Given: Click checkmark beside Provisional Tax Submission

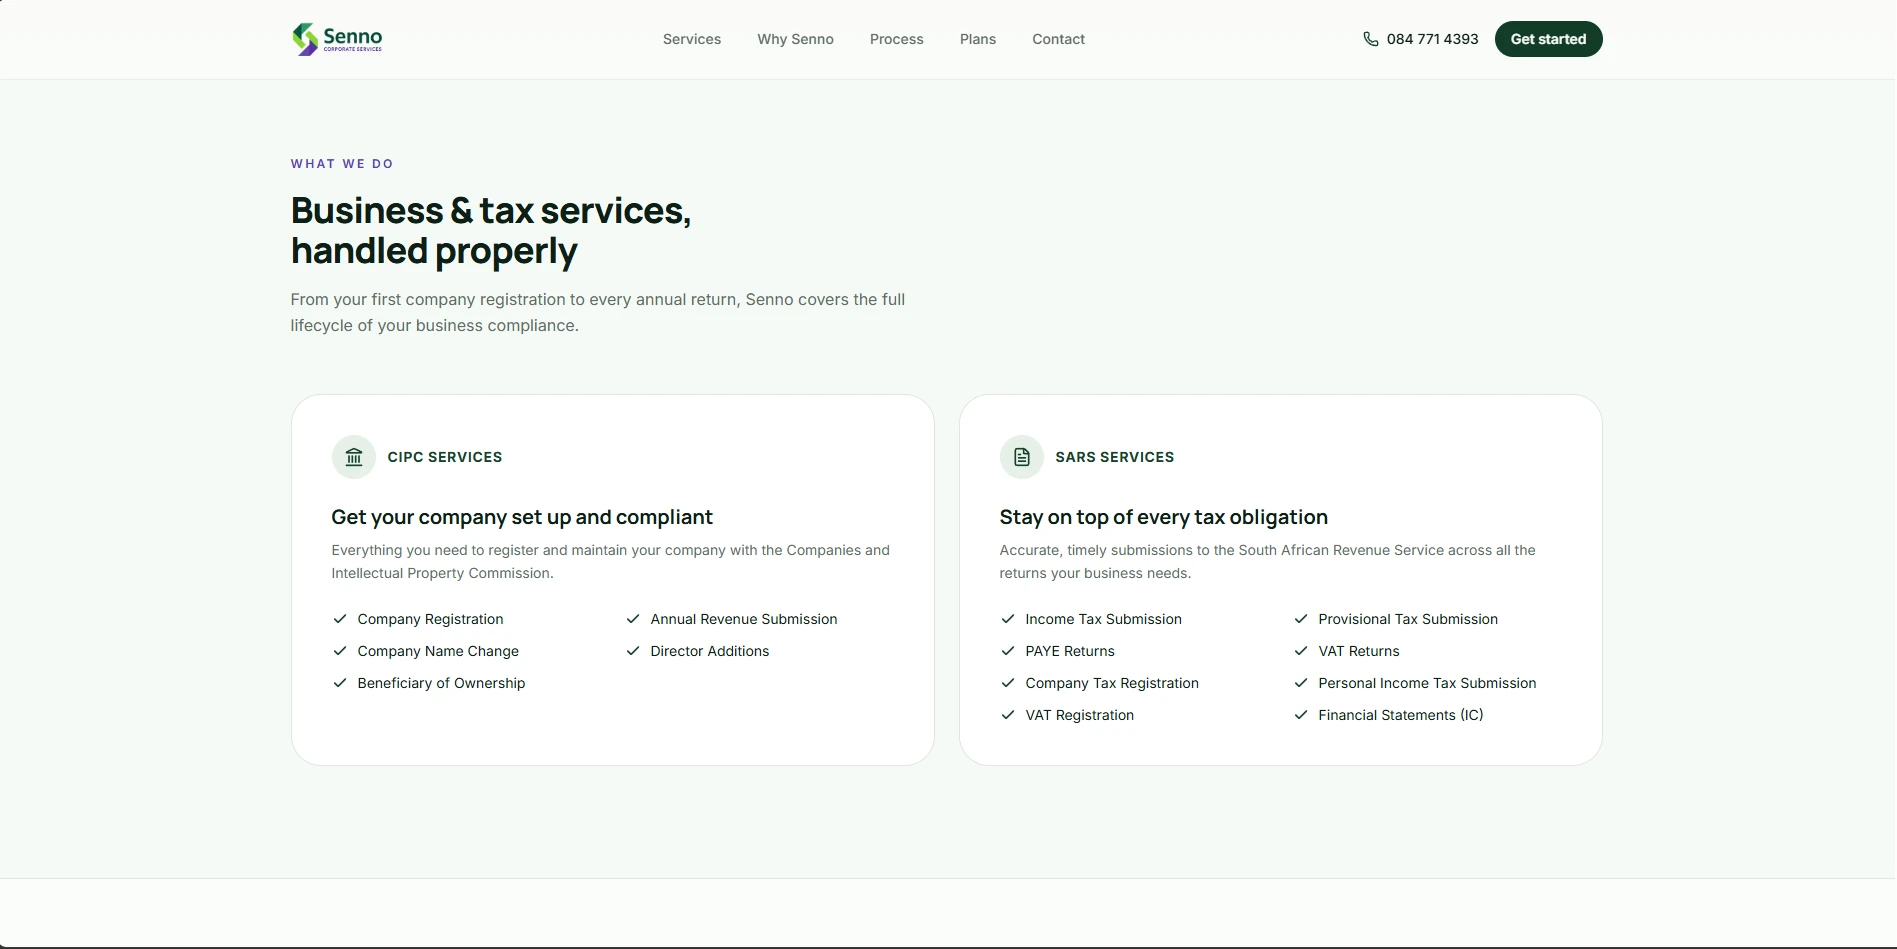Looking at the screenshot, I should coord(1301,619).
